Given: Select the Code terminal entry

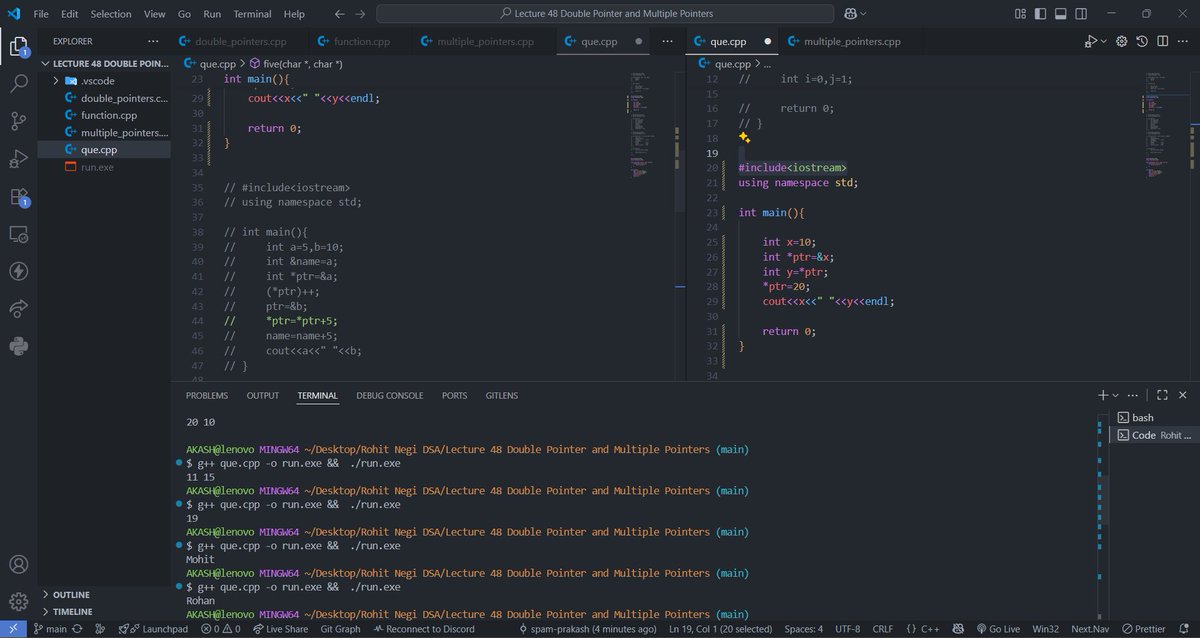Looking at the screenshot, I should point(1153,435).
